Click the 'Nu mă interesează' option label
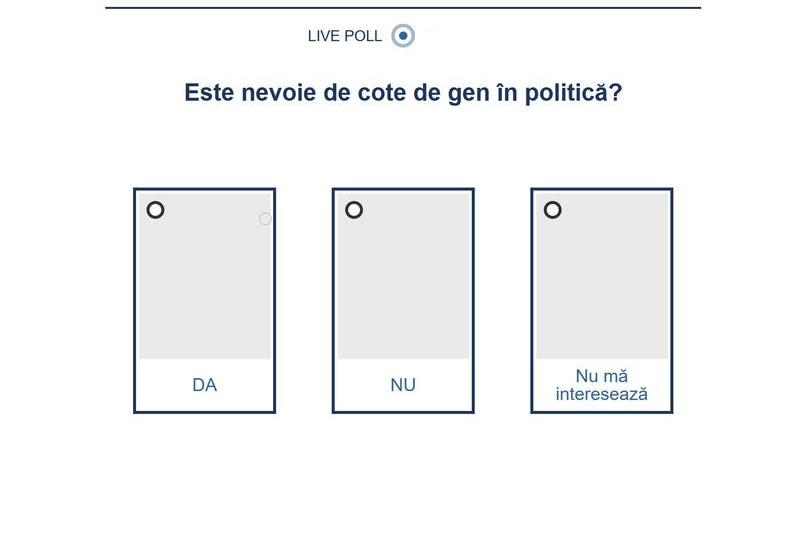Image resolution: width=800 pixels, height=533 pixels. point(601,385)
